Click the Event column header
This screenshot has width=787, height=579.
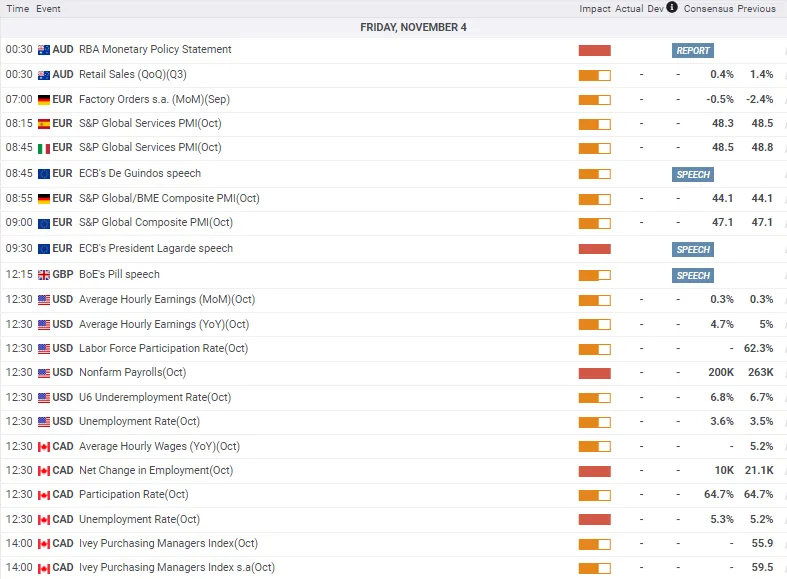click(x=48, y=9)
